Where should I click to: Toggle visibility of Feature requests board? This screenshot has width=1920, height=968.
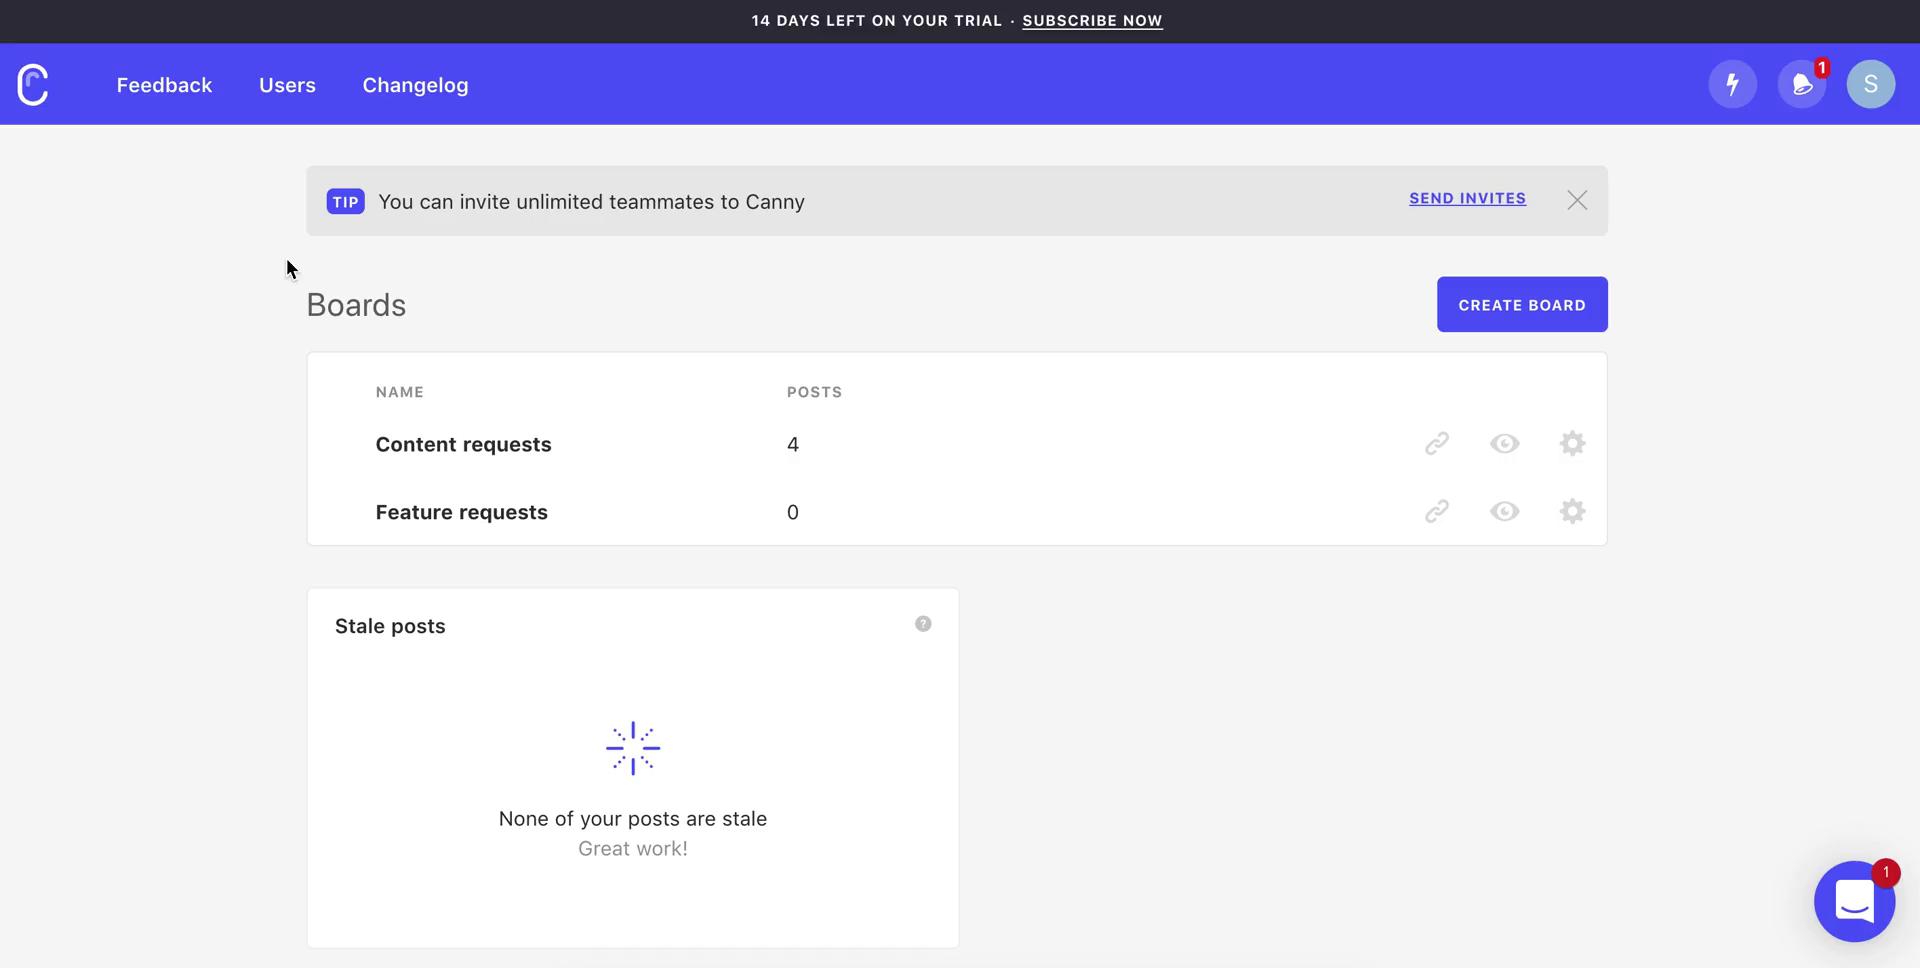point(1504,511)
